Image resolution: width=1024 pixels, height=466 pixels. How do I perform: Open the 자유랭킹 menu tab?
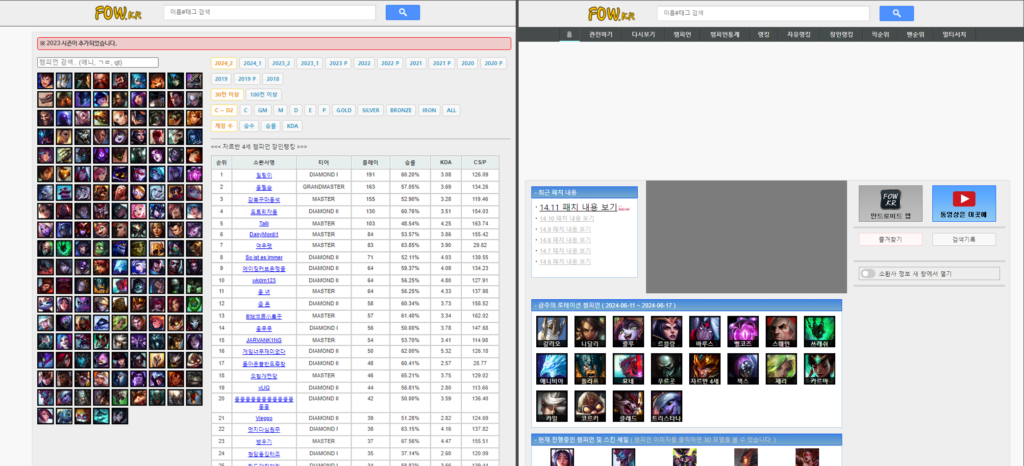[x=798, y=35]
